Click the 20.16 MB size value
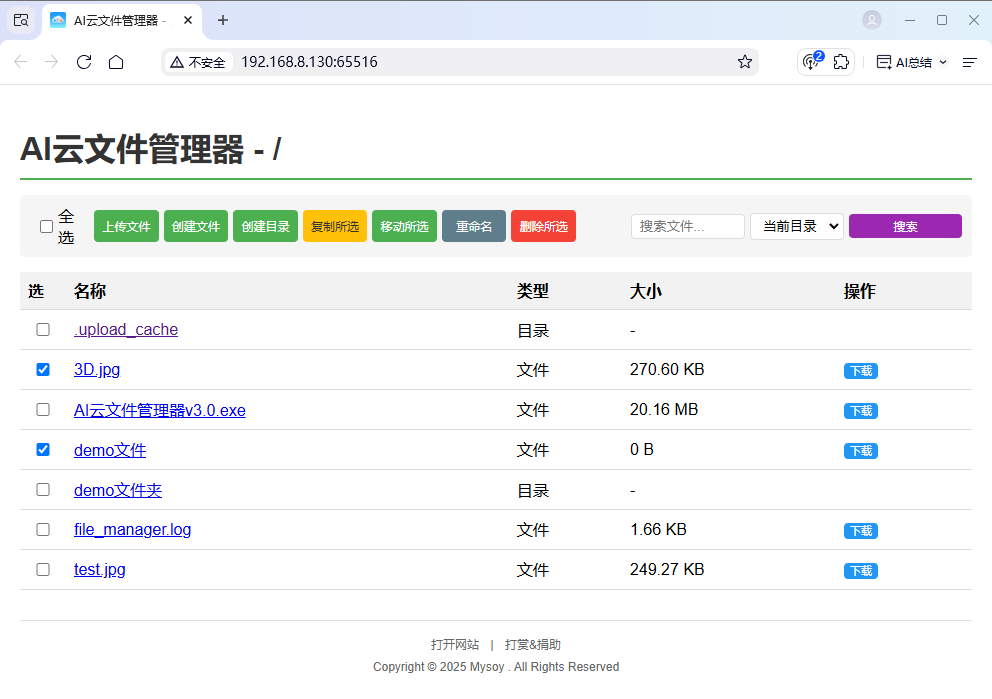Screen dimensions: 992x699 664,409
